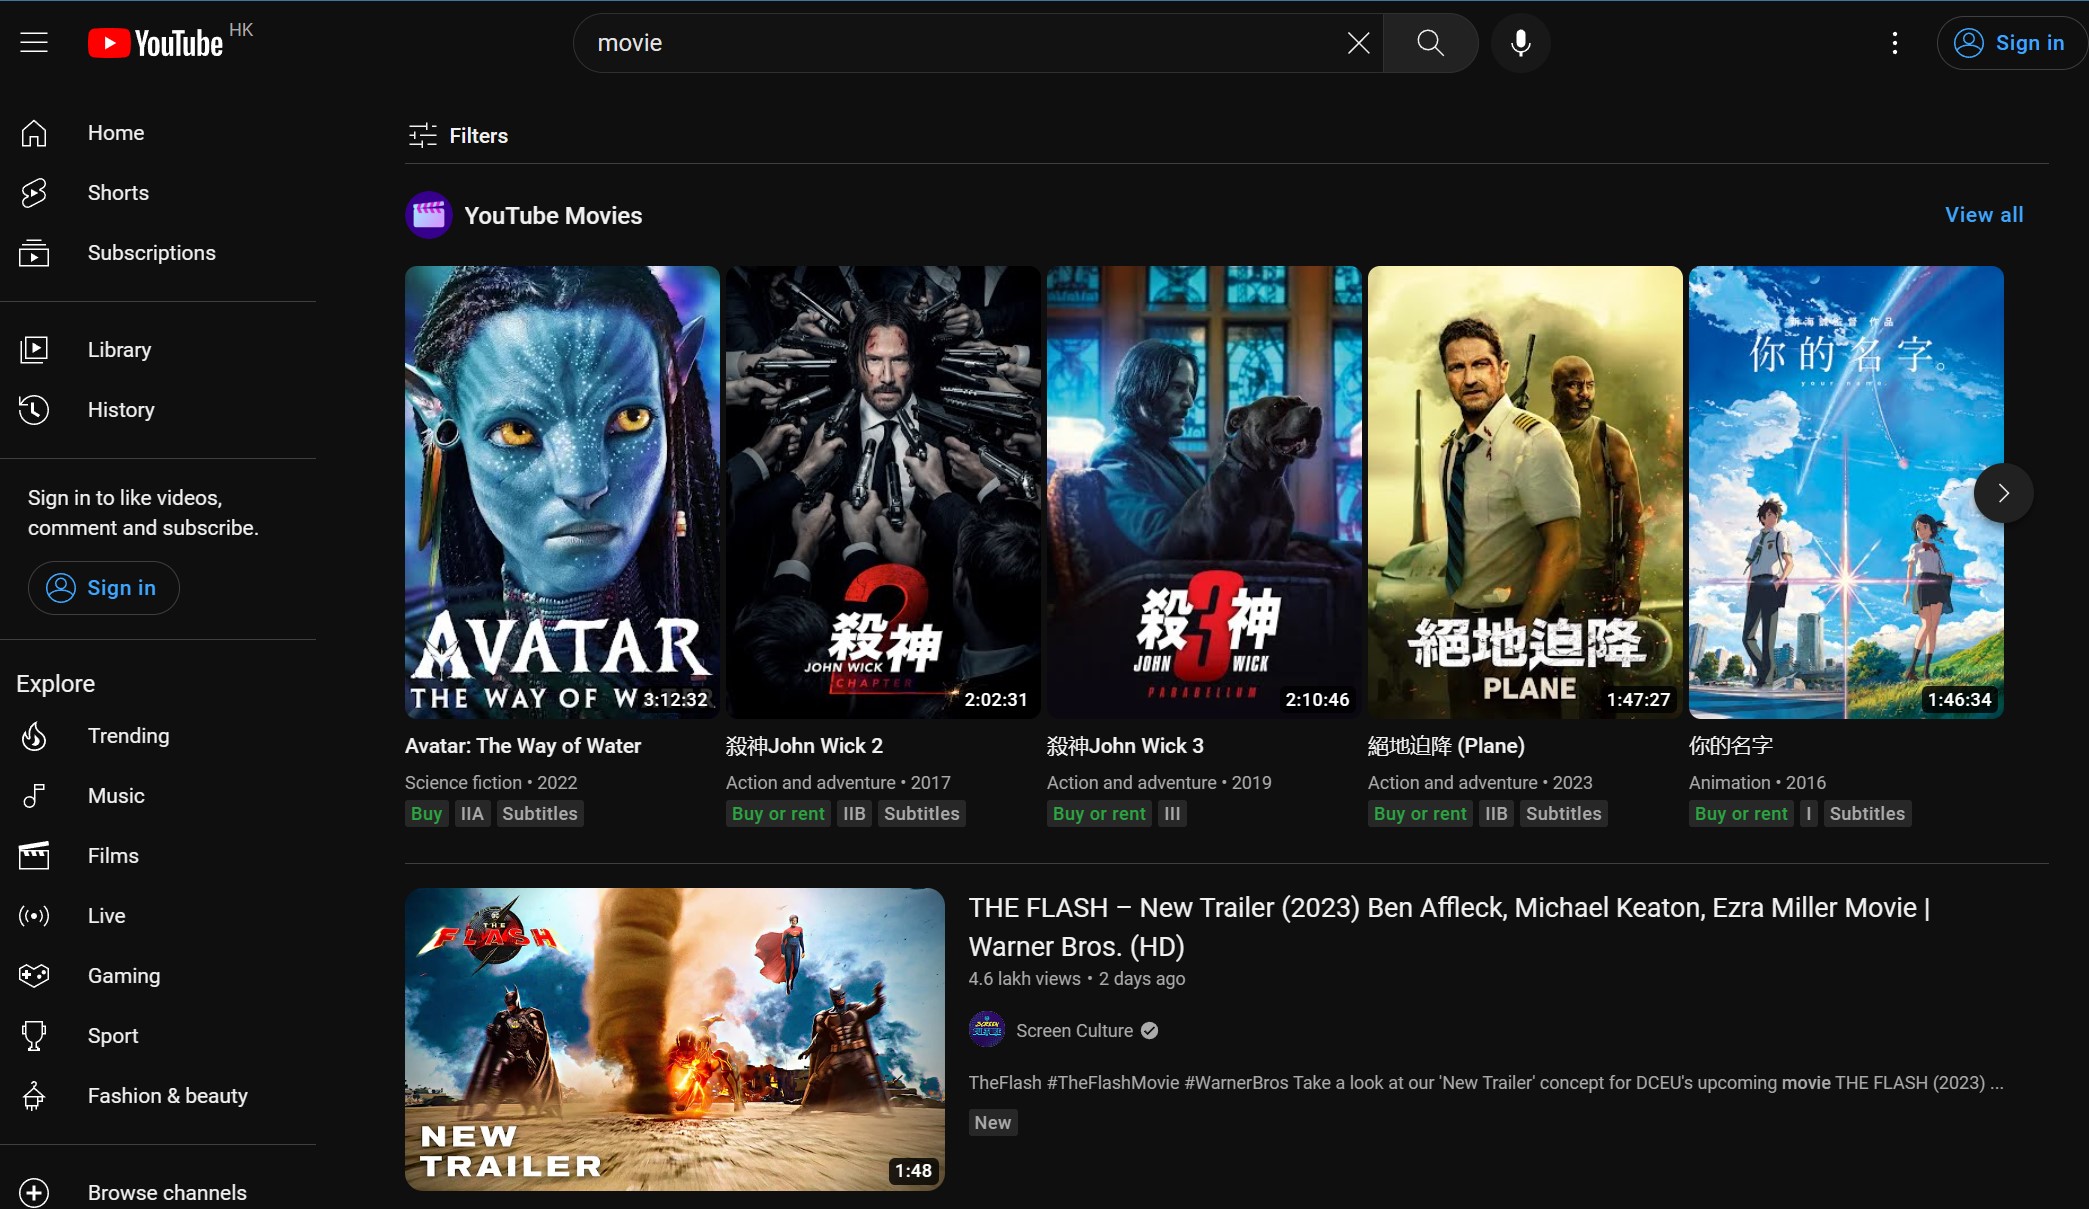This screenshot has height=1209, width=2089.
Task: Click the Trending flame icon
Action: tap(34, 736)
